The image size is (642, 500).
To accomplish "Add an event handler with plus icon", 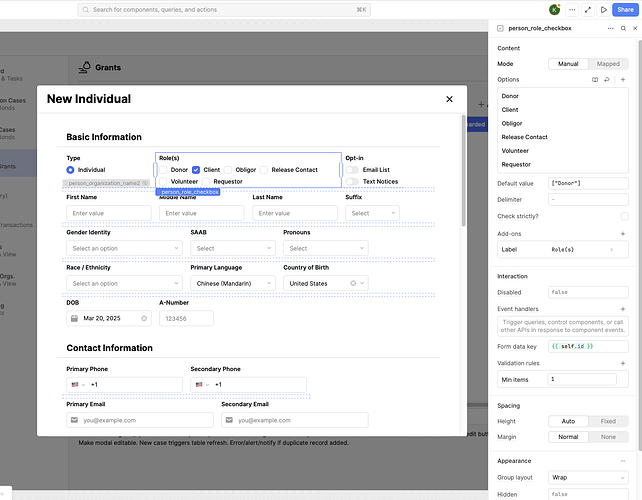I will click(x=623, y=309).
